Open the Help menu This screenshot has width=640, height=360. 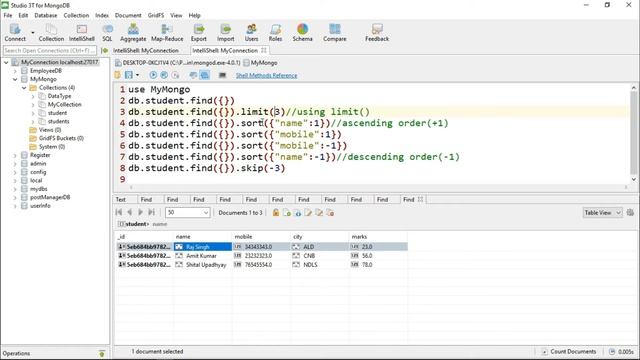(x=194, y=15)
